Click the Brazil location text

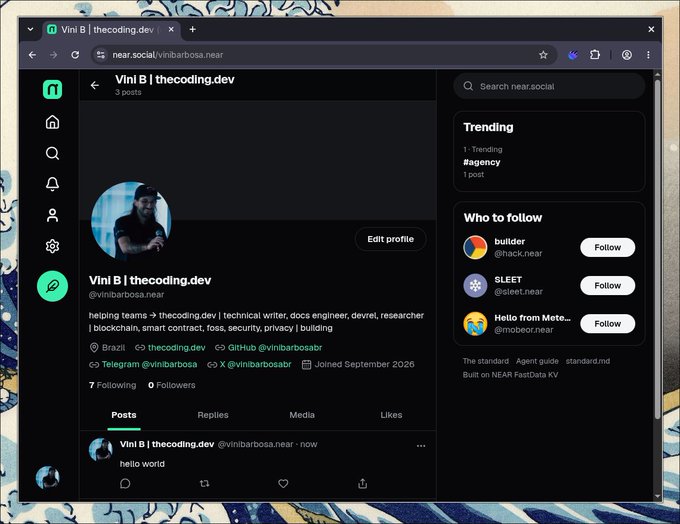coord(113,347)
